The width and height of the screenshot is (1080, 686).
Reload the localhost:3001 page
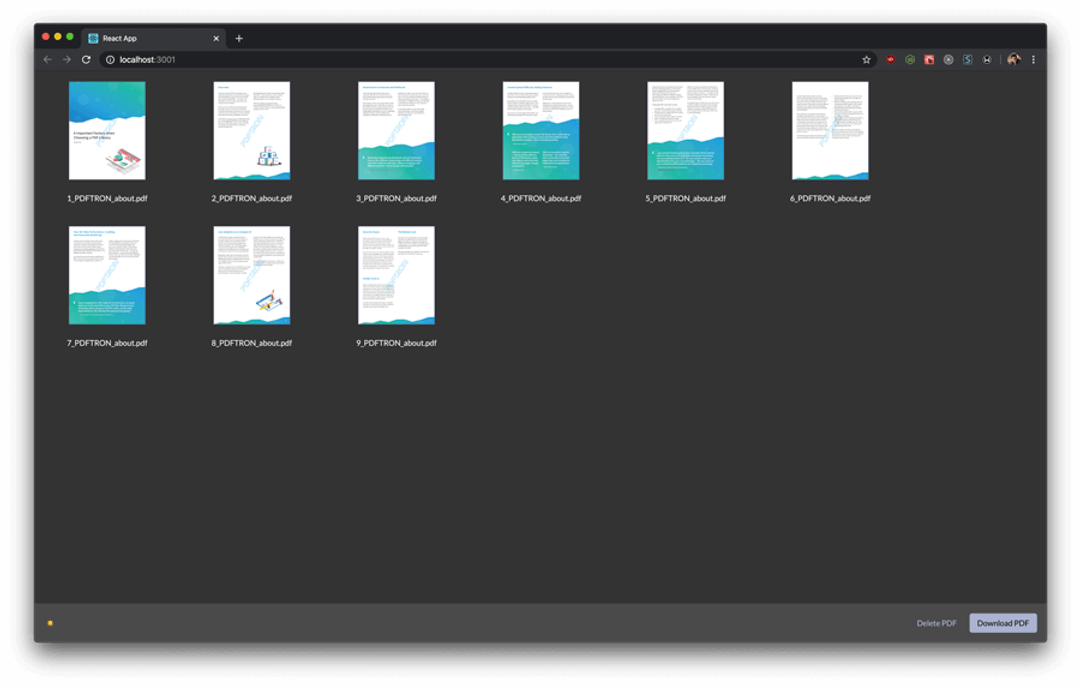tap(86, 59)
